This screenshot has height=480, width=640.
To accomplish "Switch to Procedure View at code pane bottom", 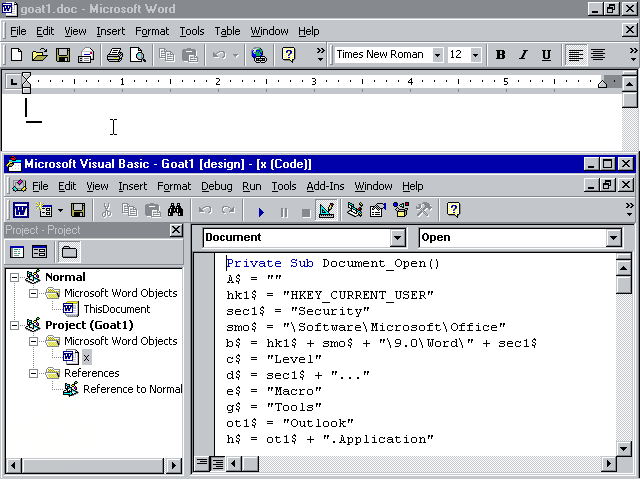I will tap(202, 463).
